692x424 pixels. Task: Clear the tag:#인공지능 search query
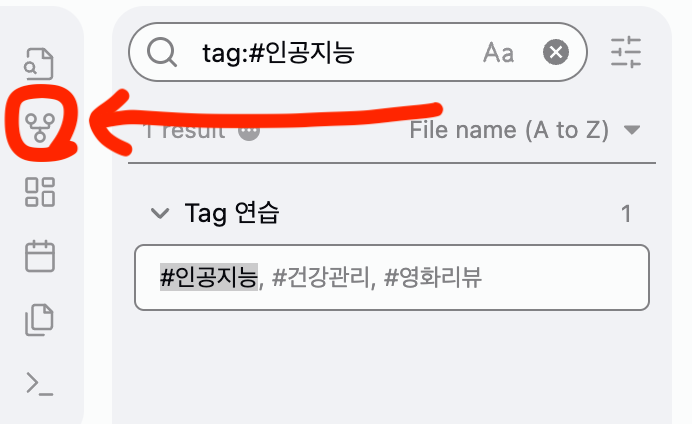pos(557,52)
